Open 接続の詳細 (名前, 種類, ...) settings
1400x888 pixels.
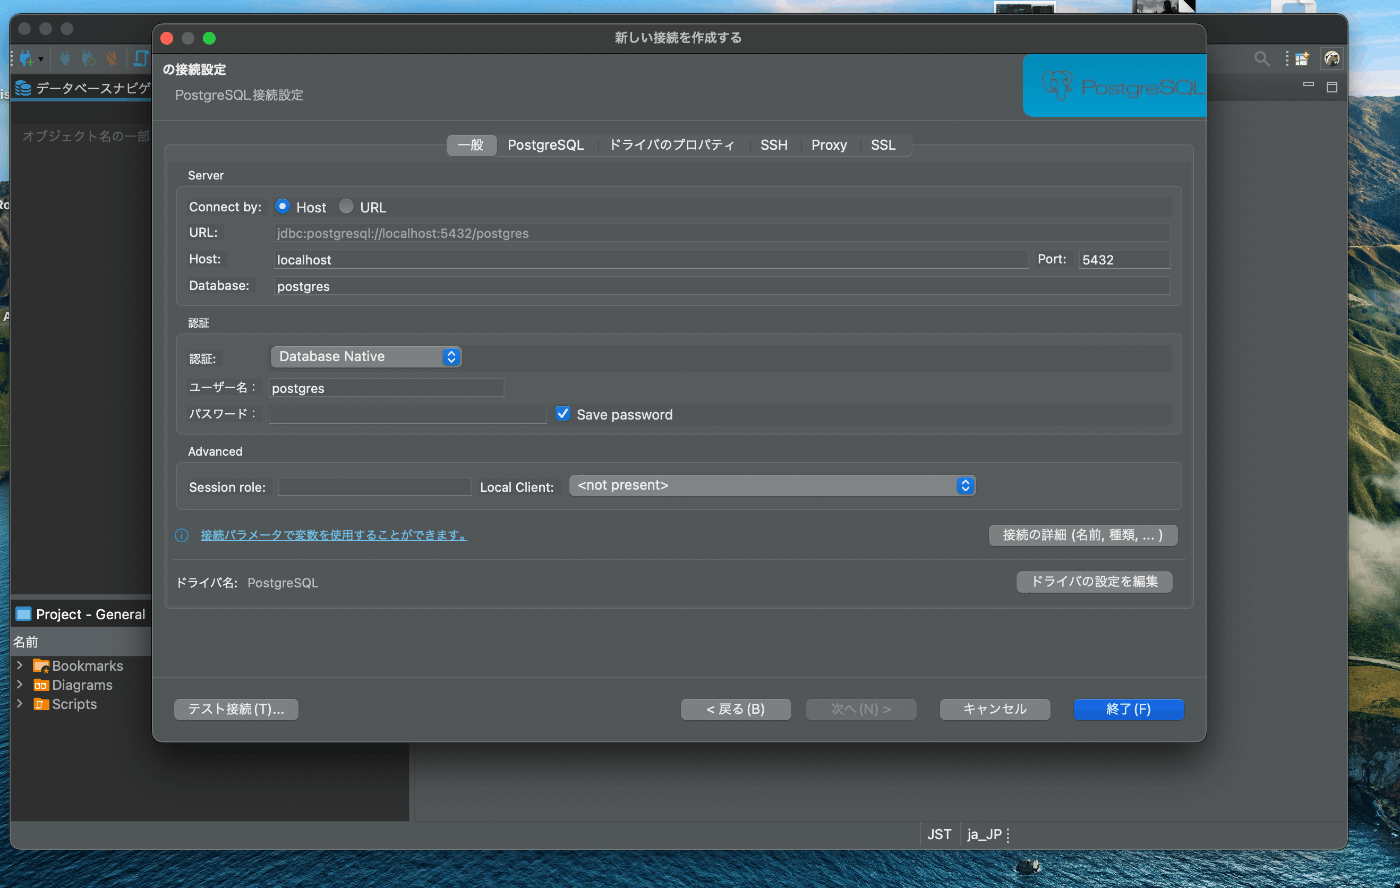click(x=1083, y=535)
